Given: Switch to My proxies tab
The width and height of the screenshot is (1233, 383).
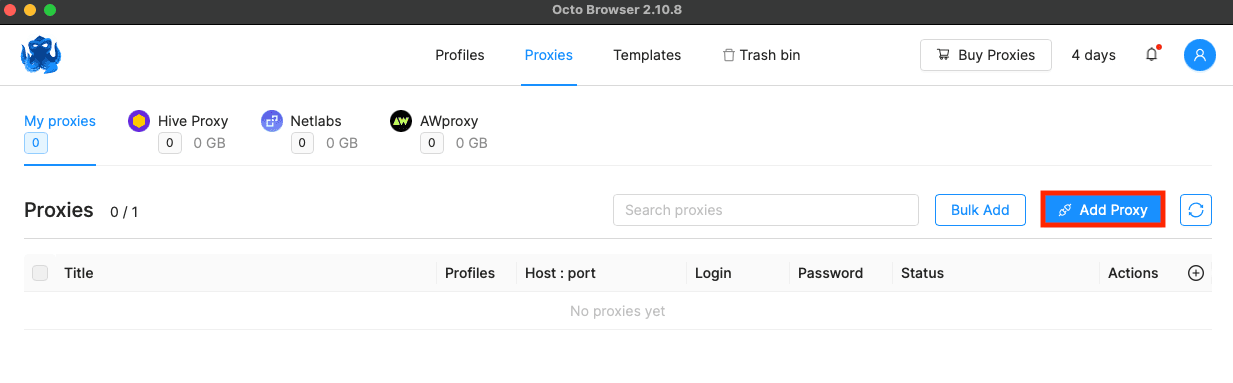Looking at the screenshot, I should pos(60,121).
